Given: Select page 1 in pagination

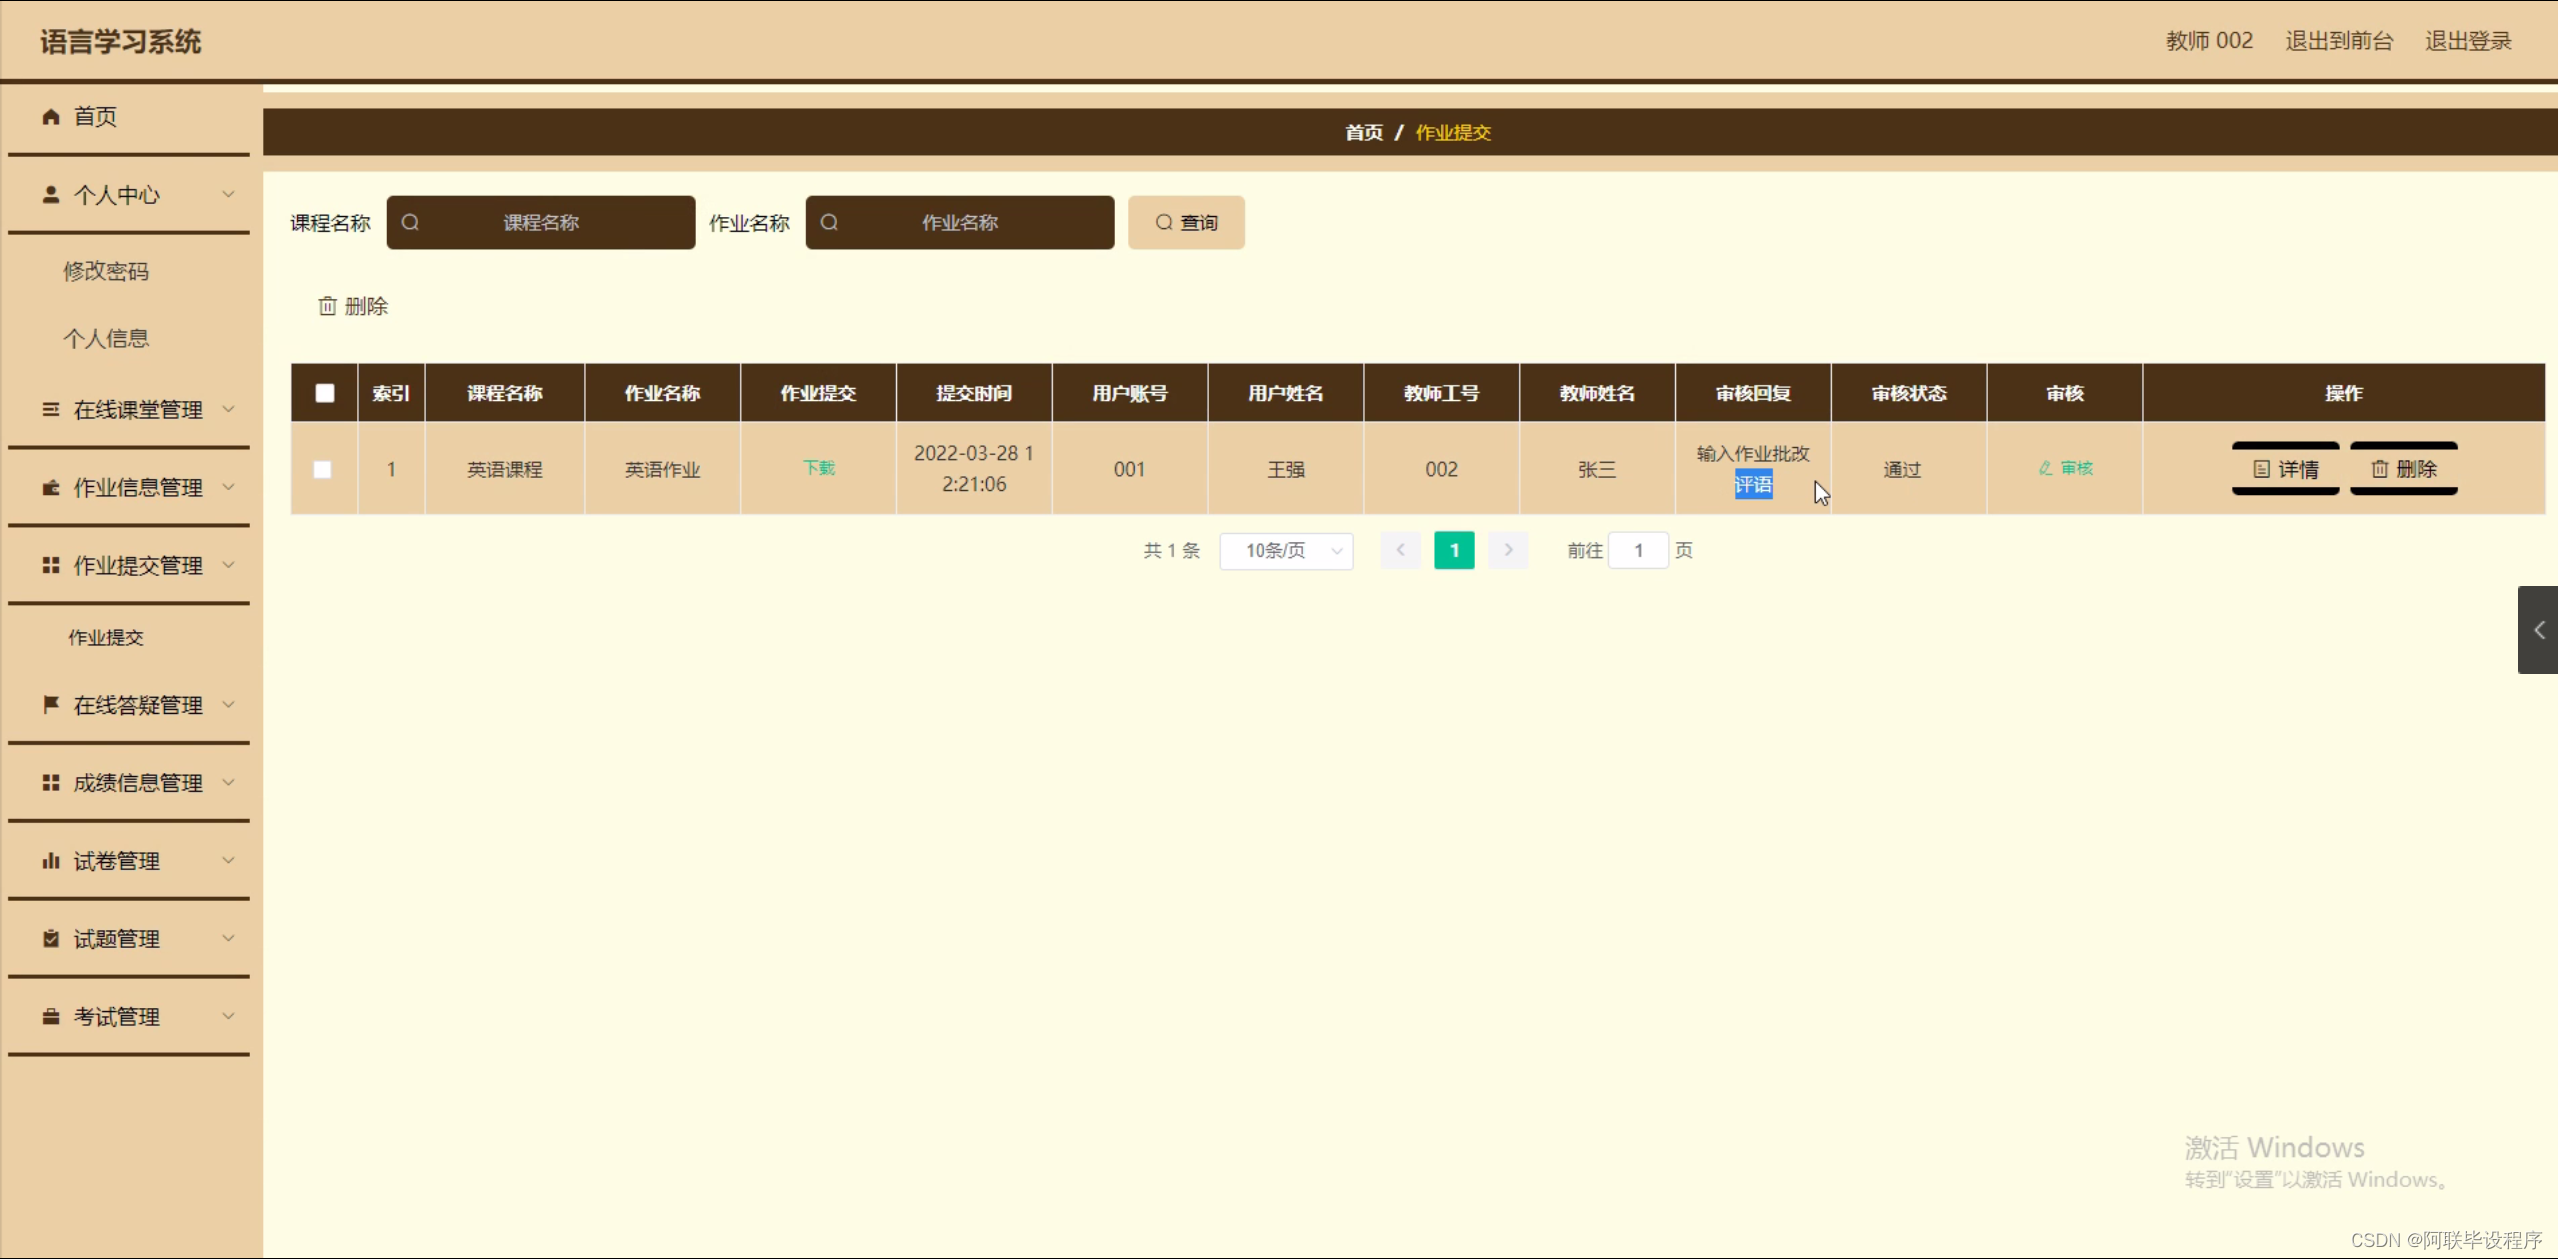Looking at the screenshot, I should click(x=1454, y=551).
